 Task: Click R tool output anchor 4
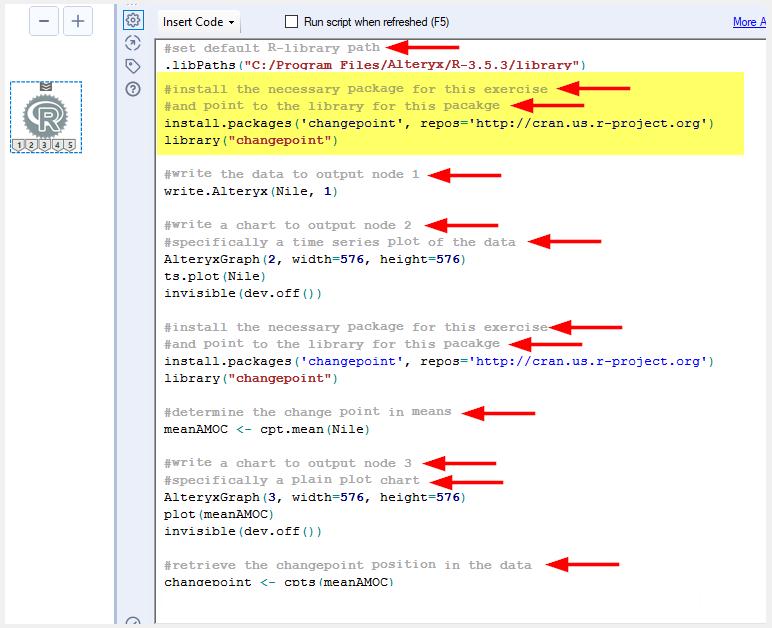pyautogui.click(x=57, y=145)
